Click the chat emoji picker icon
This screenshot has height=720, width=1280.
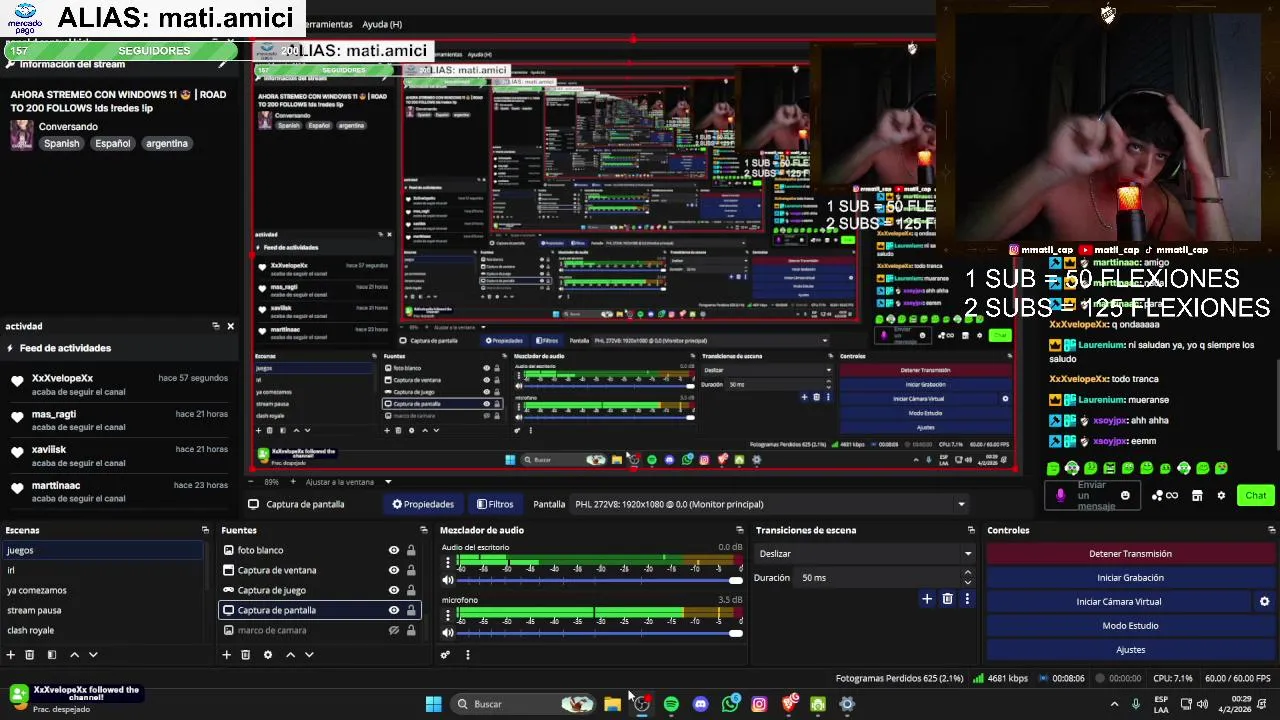(1125, 495)
